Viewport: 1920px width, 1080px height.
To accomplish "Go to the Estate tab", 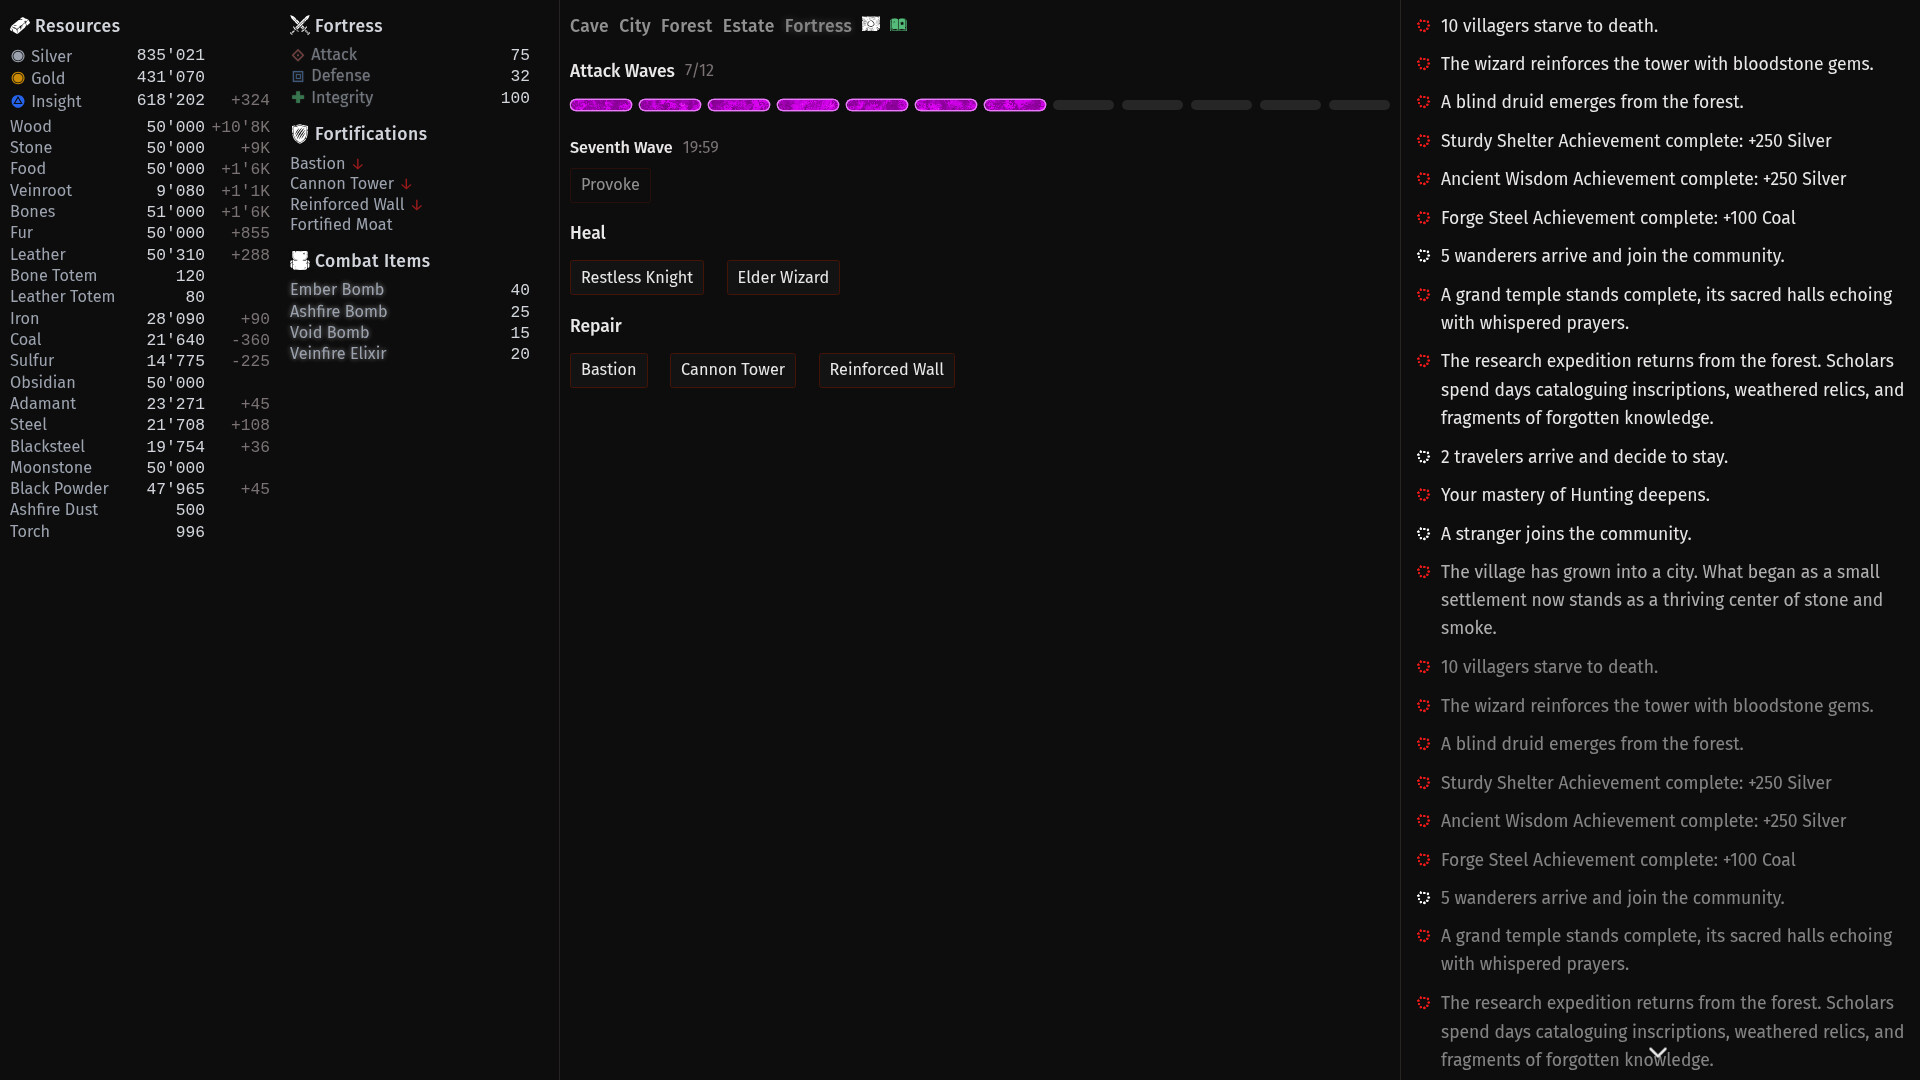I will [748, 26].
